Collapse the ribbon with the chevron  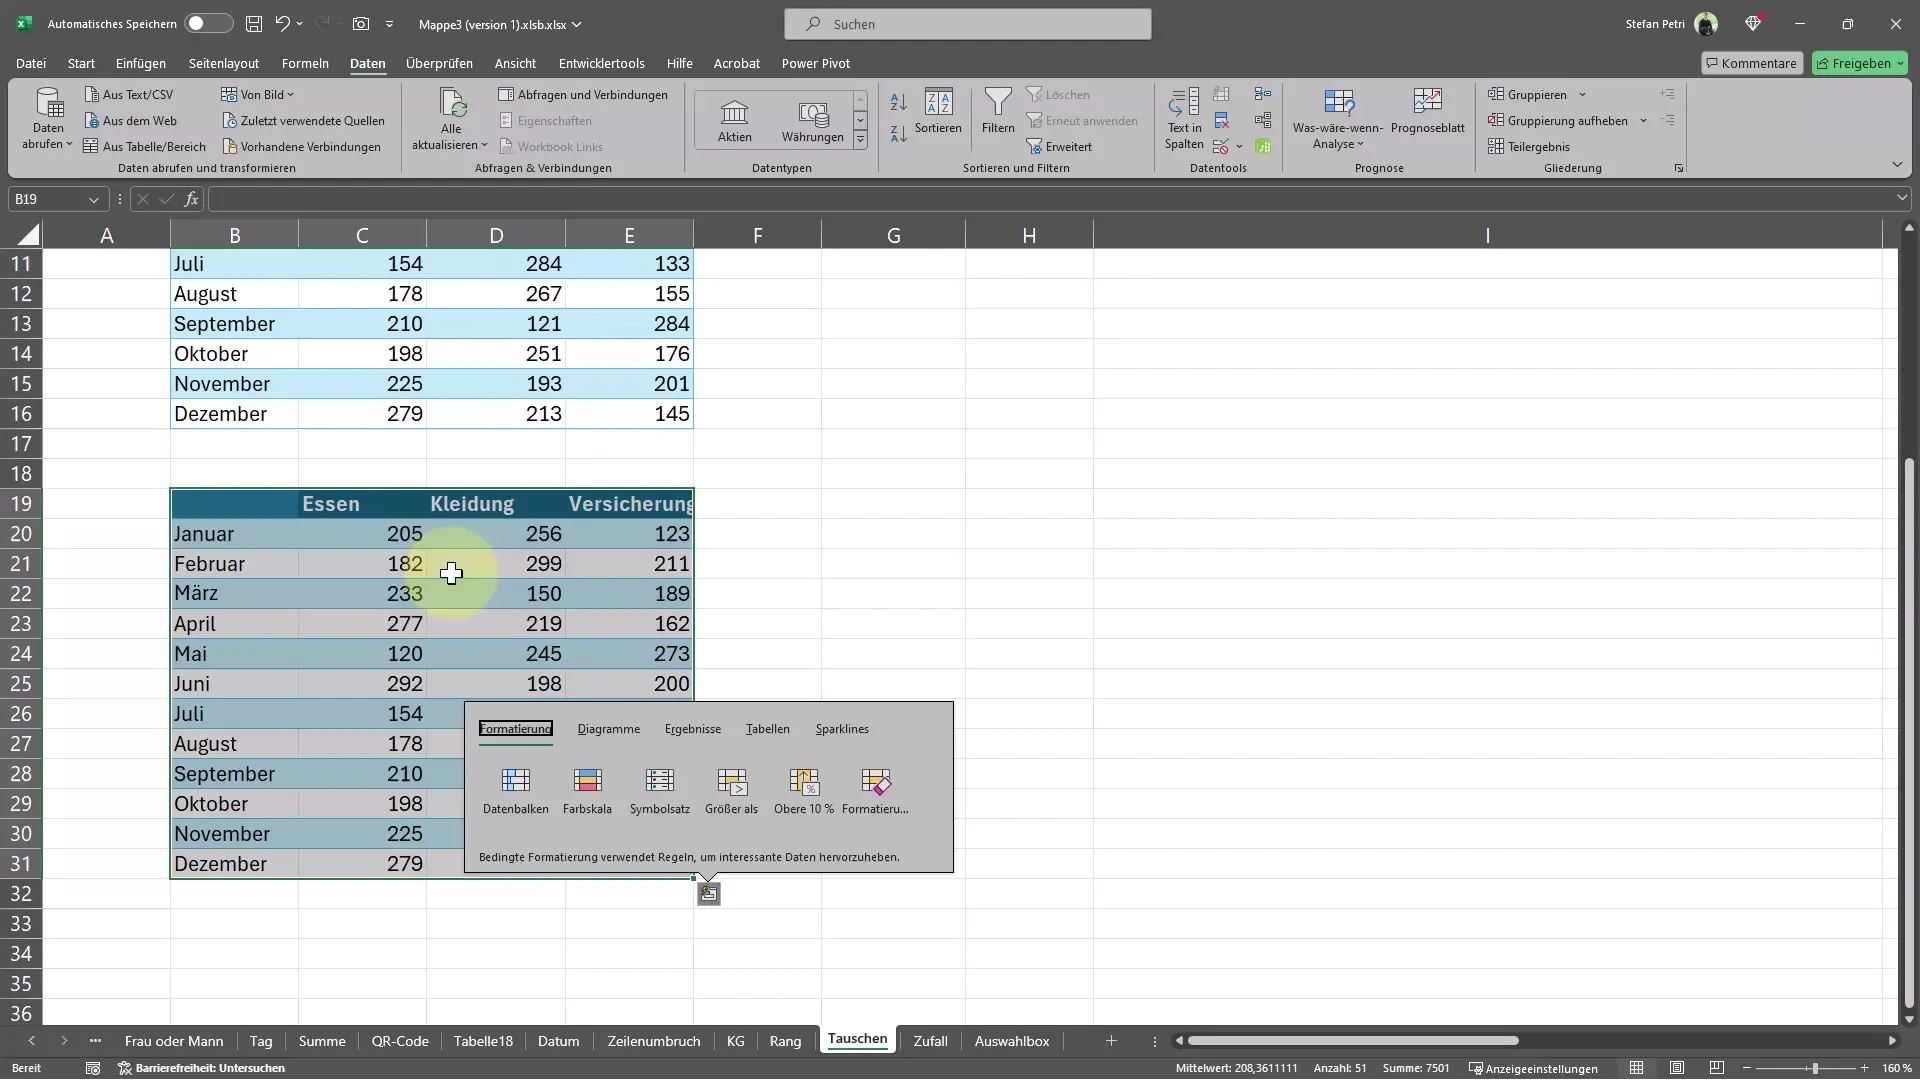(x=1897, y=165)
